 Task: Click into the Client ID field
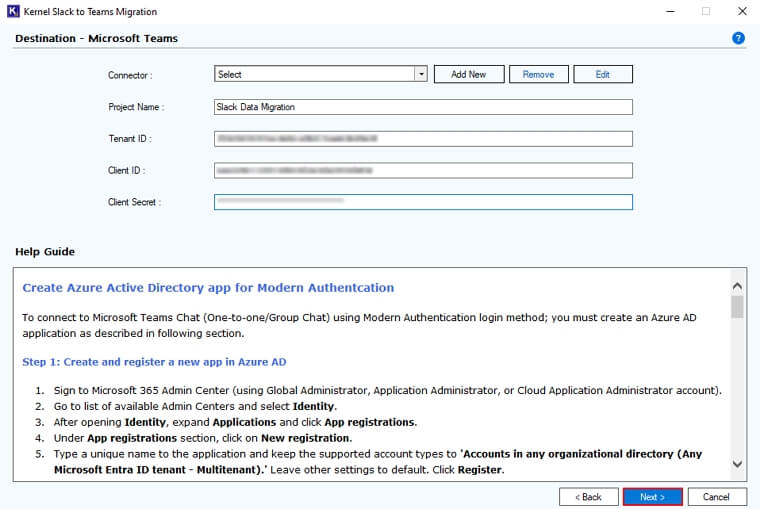tap(423, 171)
